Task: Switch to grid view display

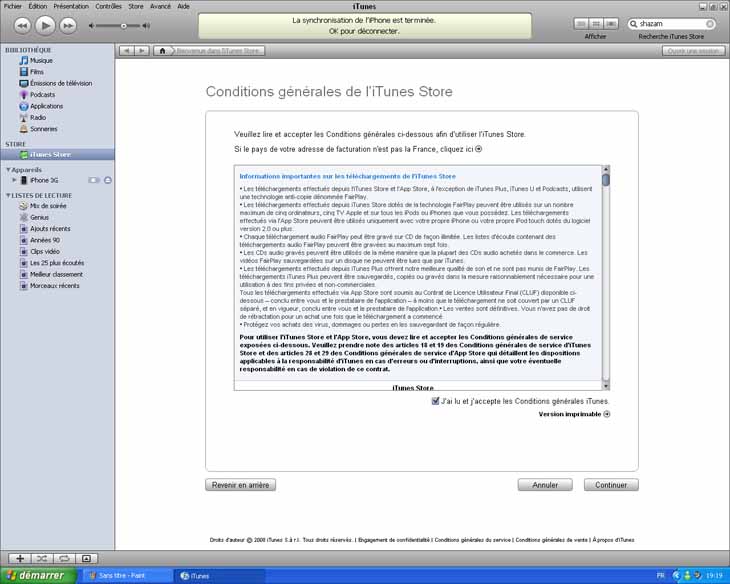Action: 595,23
